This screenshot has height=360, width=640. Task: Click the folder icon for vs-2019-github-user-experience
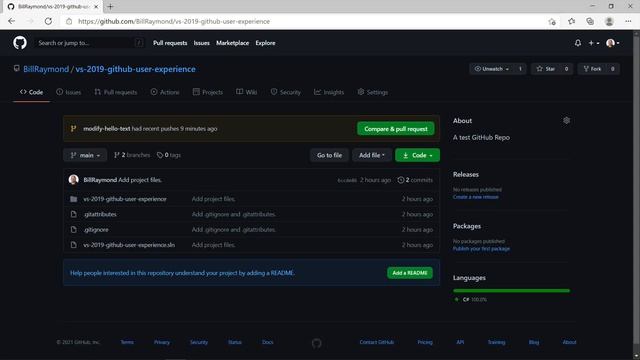pyautogui.click(x=73, y=199)
